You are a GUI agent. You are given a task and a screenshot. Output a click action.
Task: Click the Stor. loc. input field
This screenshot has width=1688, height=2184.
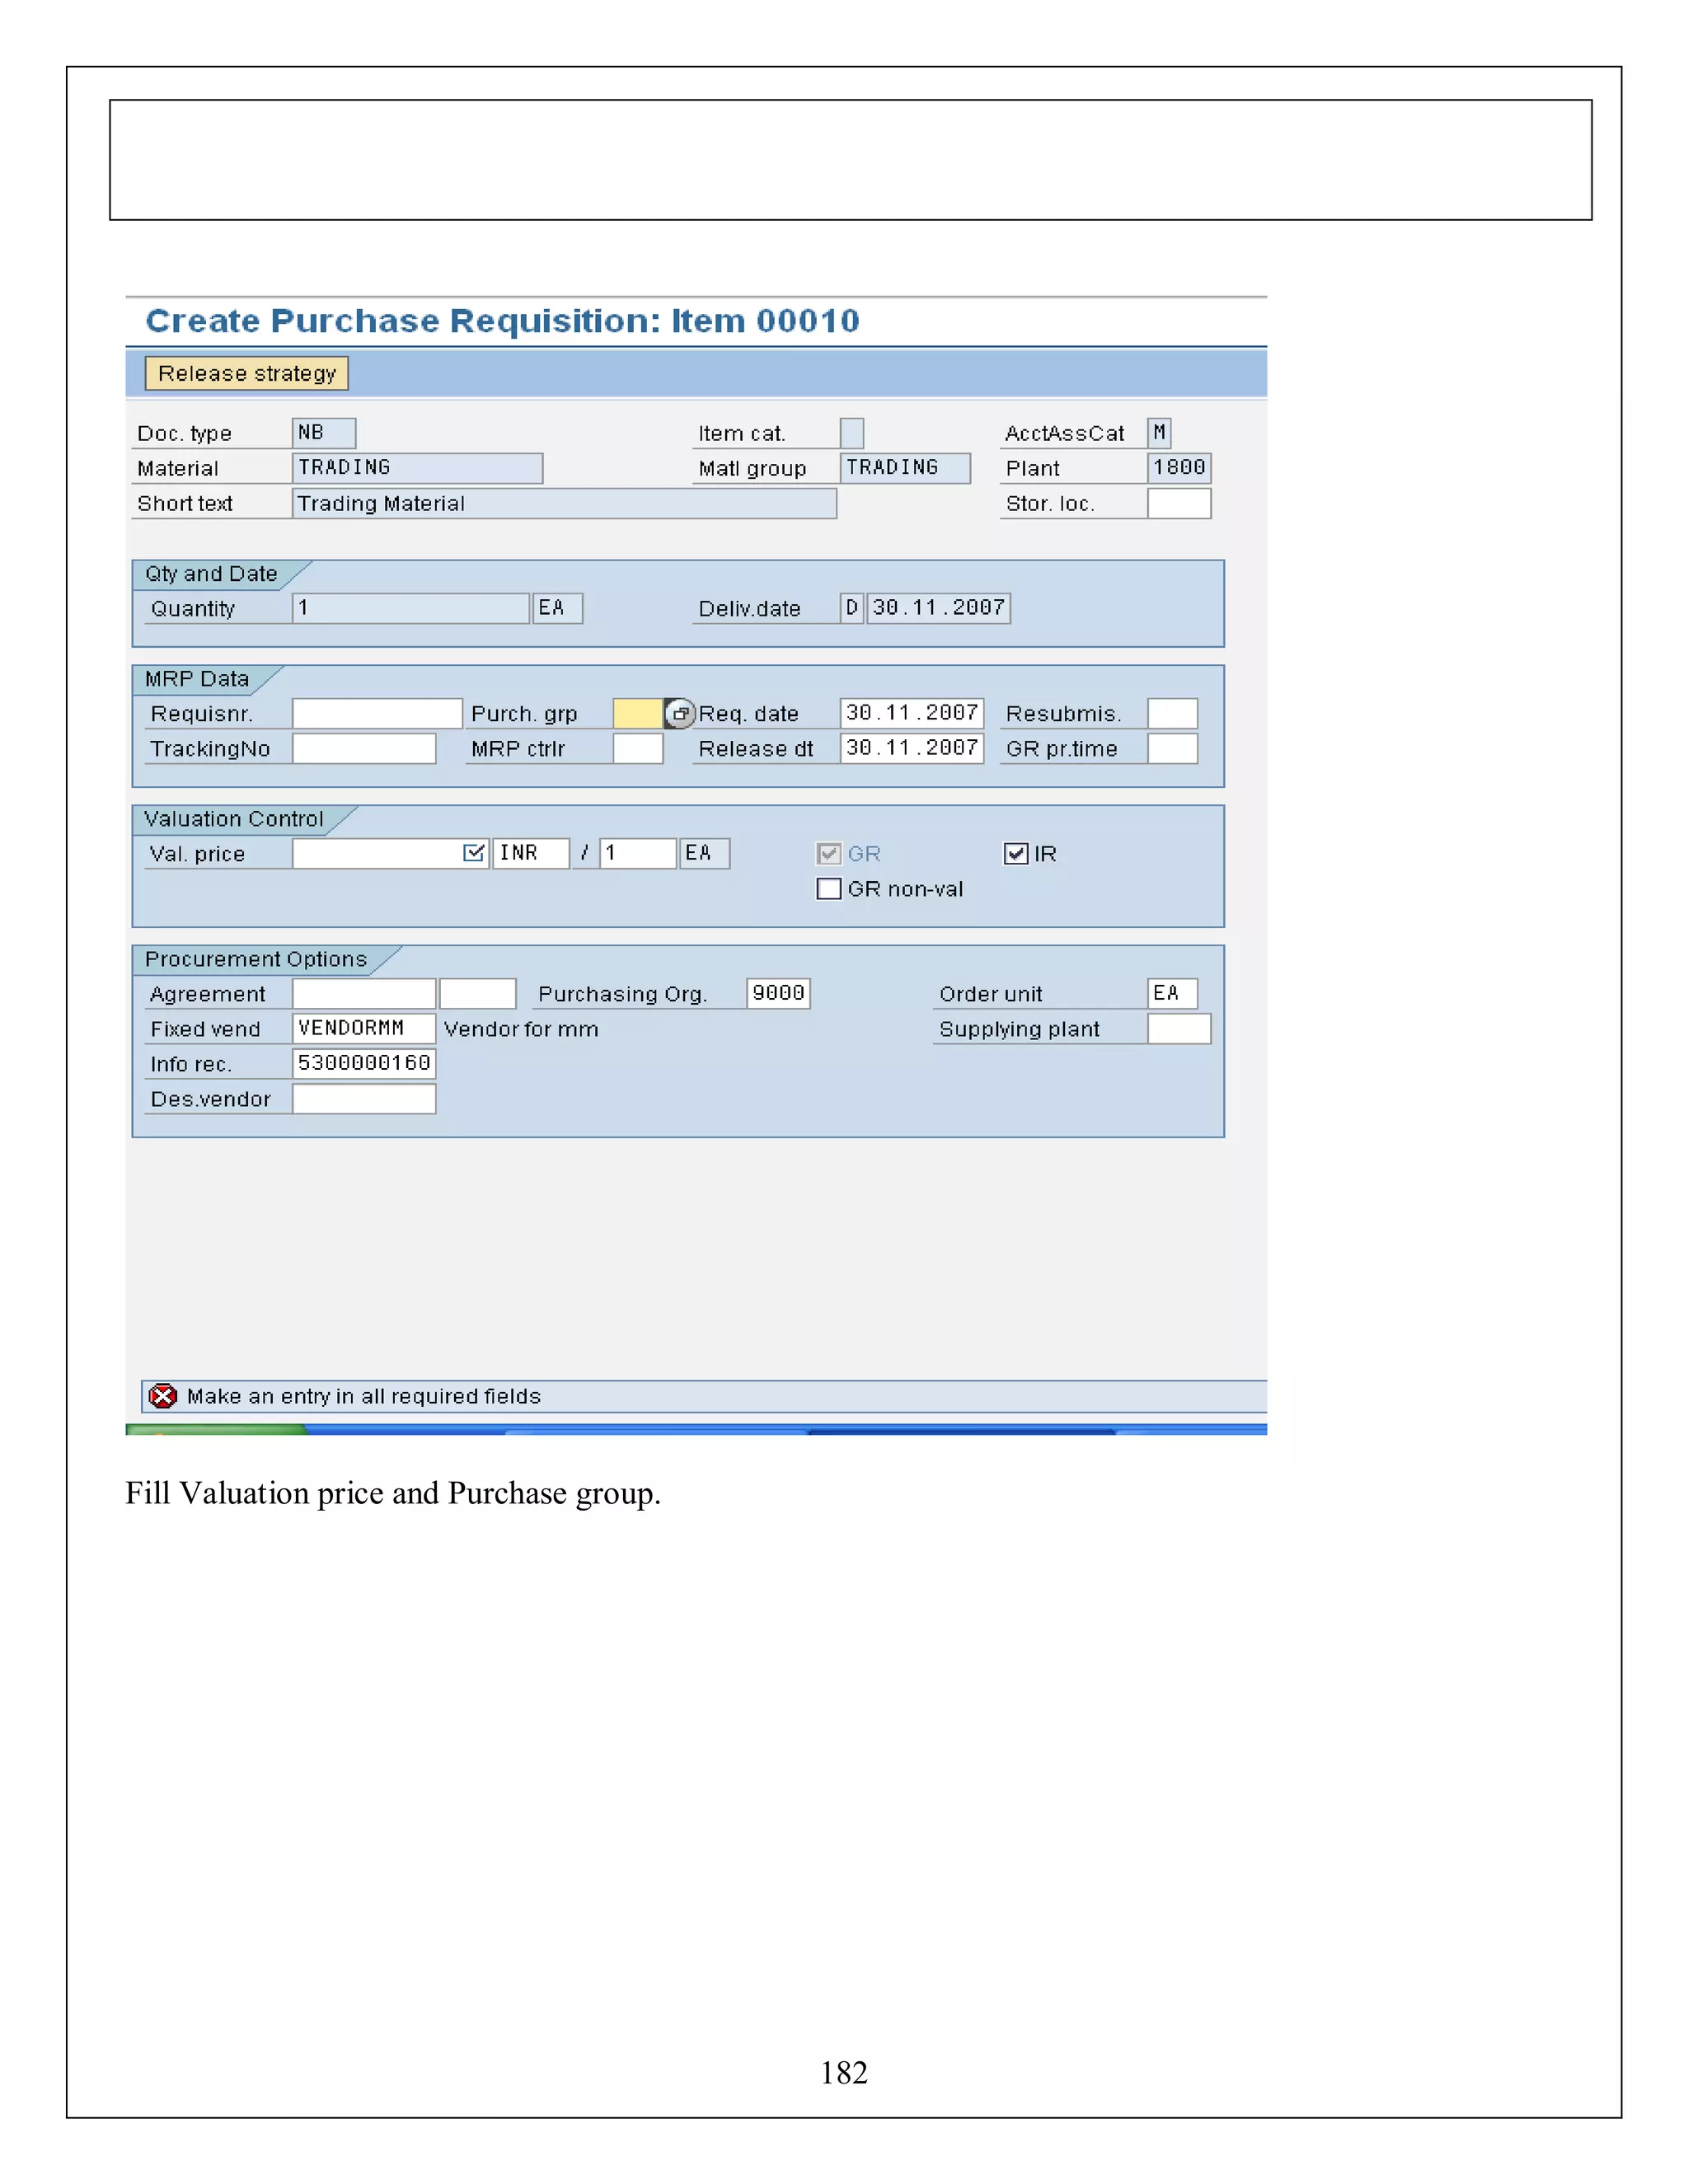(1178, 503)
